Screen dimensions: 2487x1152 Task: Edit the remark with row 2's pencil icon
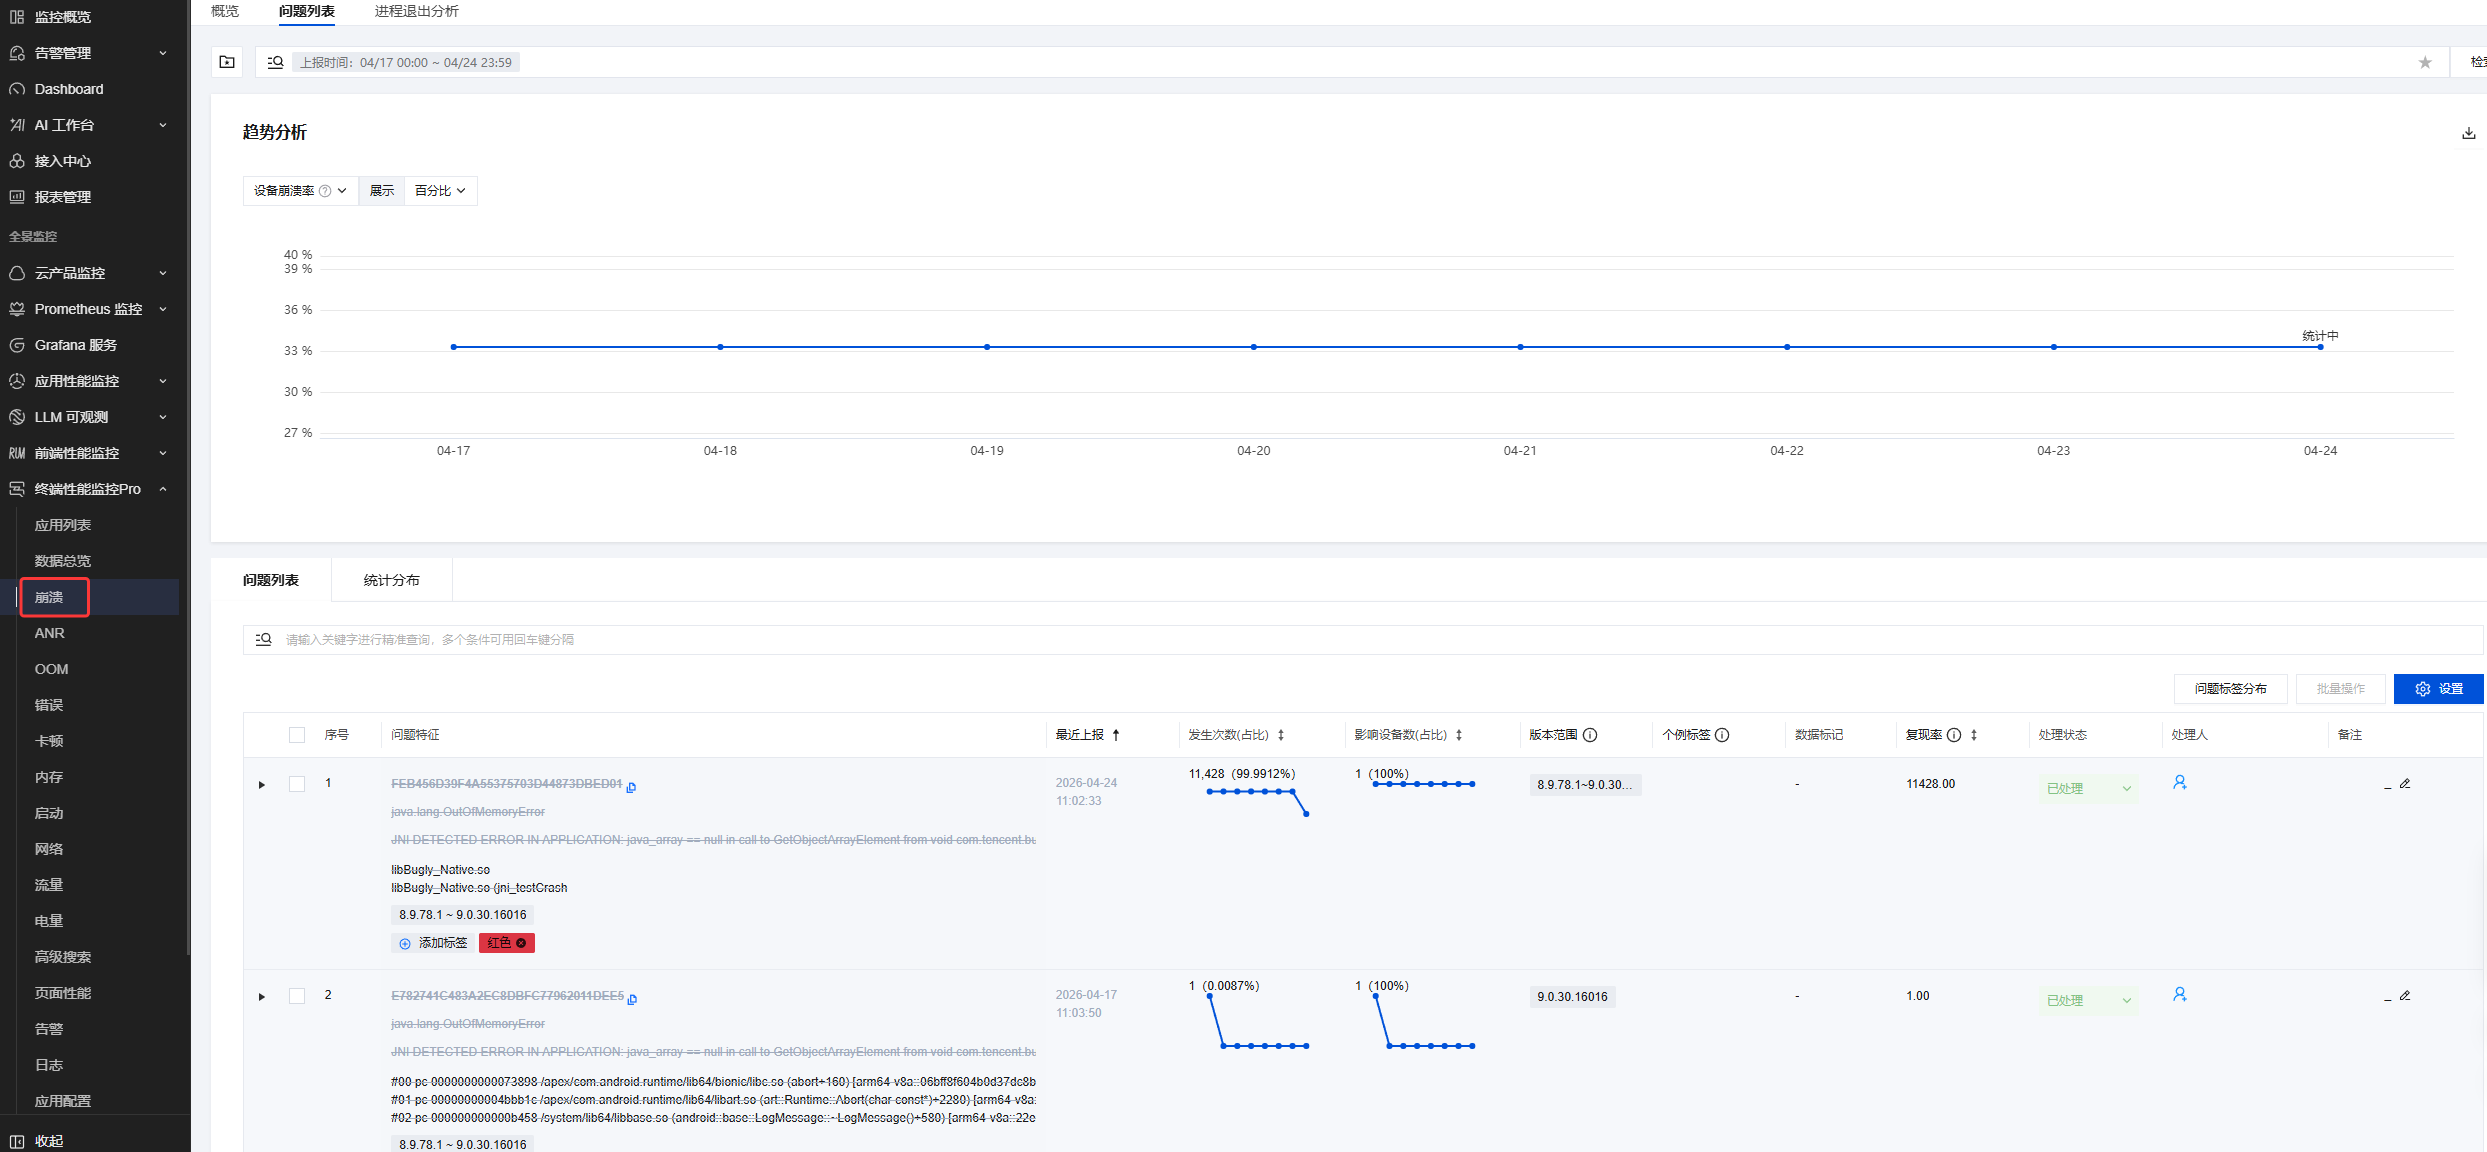2405,995
